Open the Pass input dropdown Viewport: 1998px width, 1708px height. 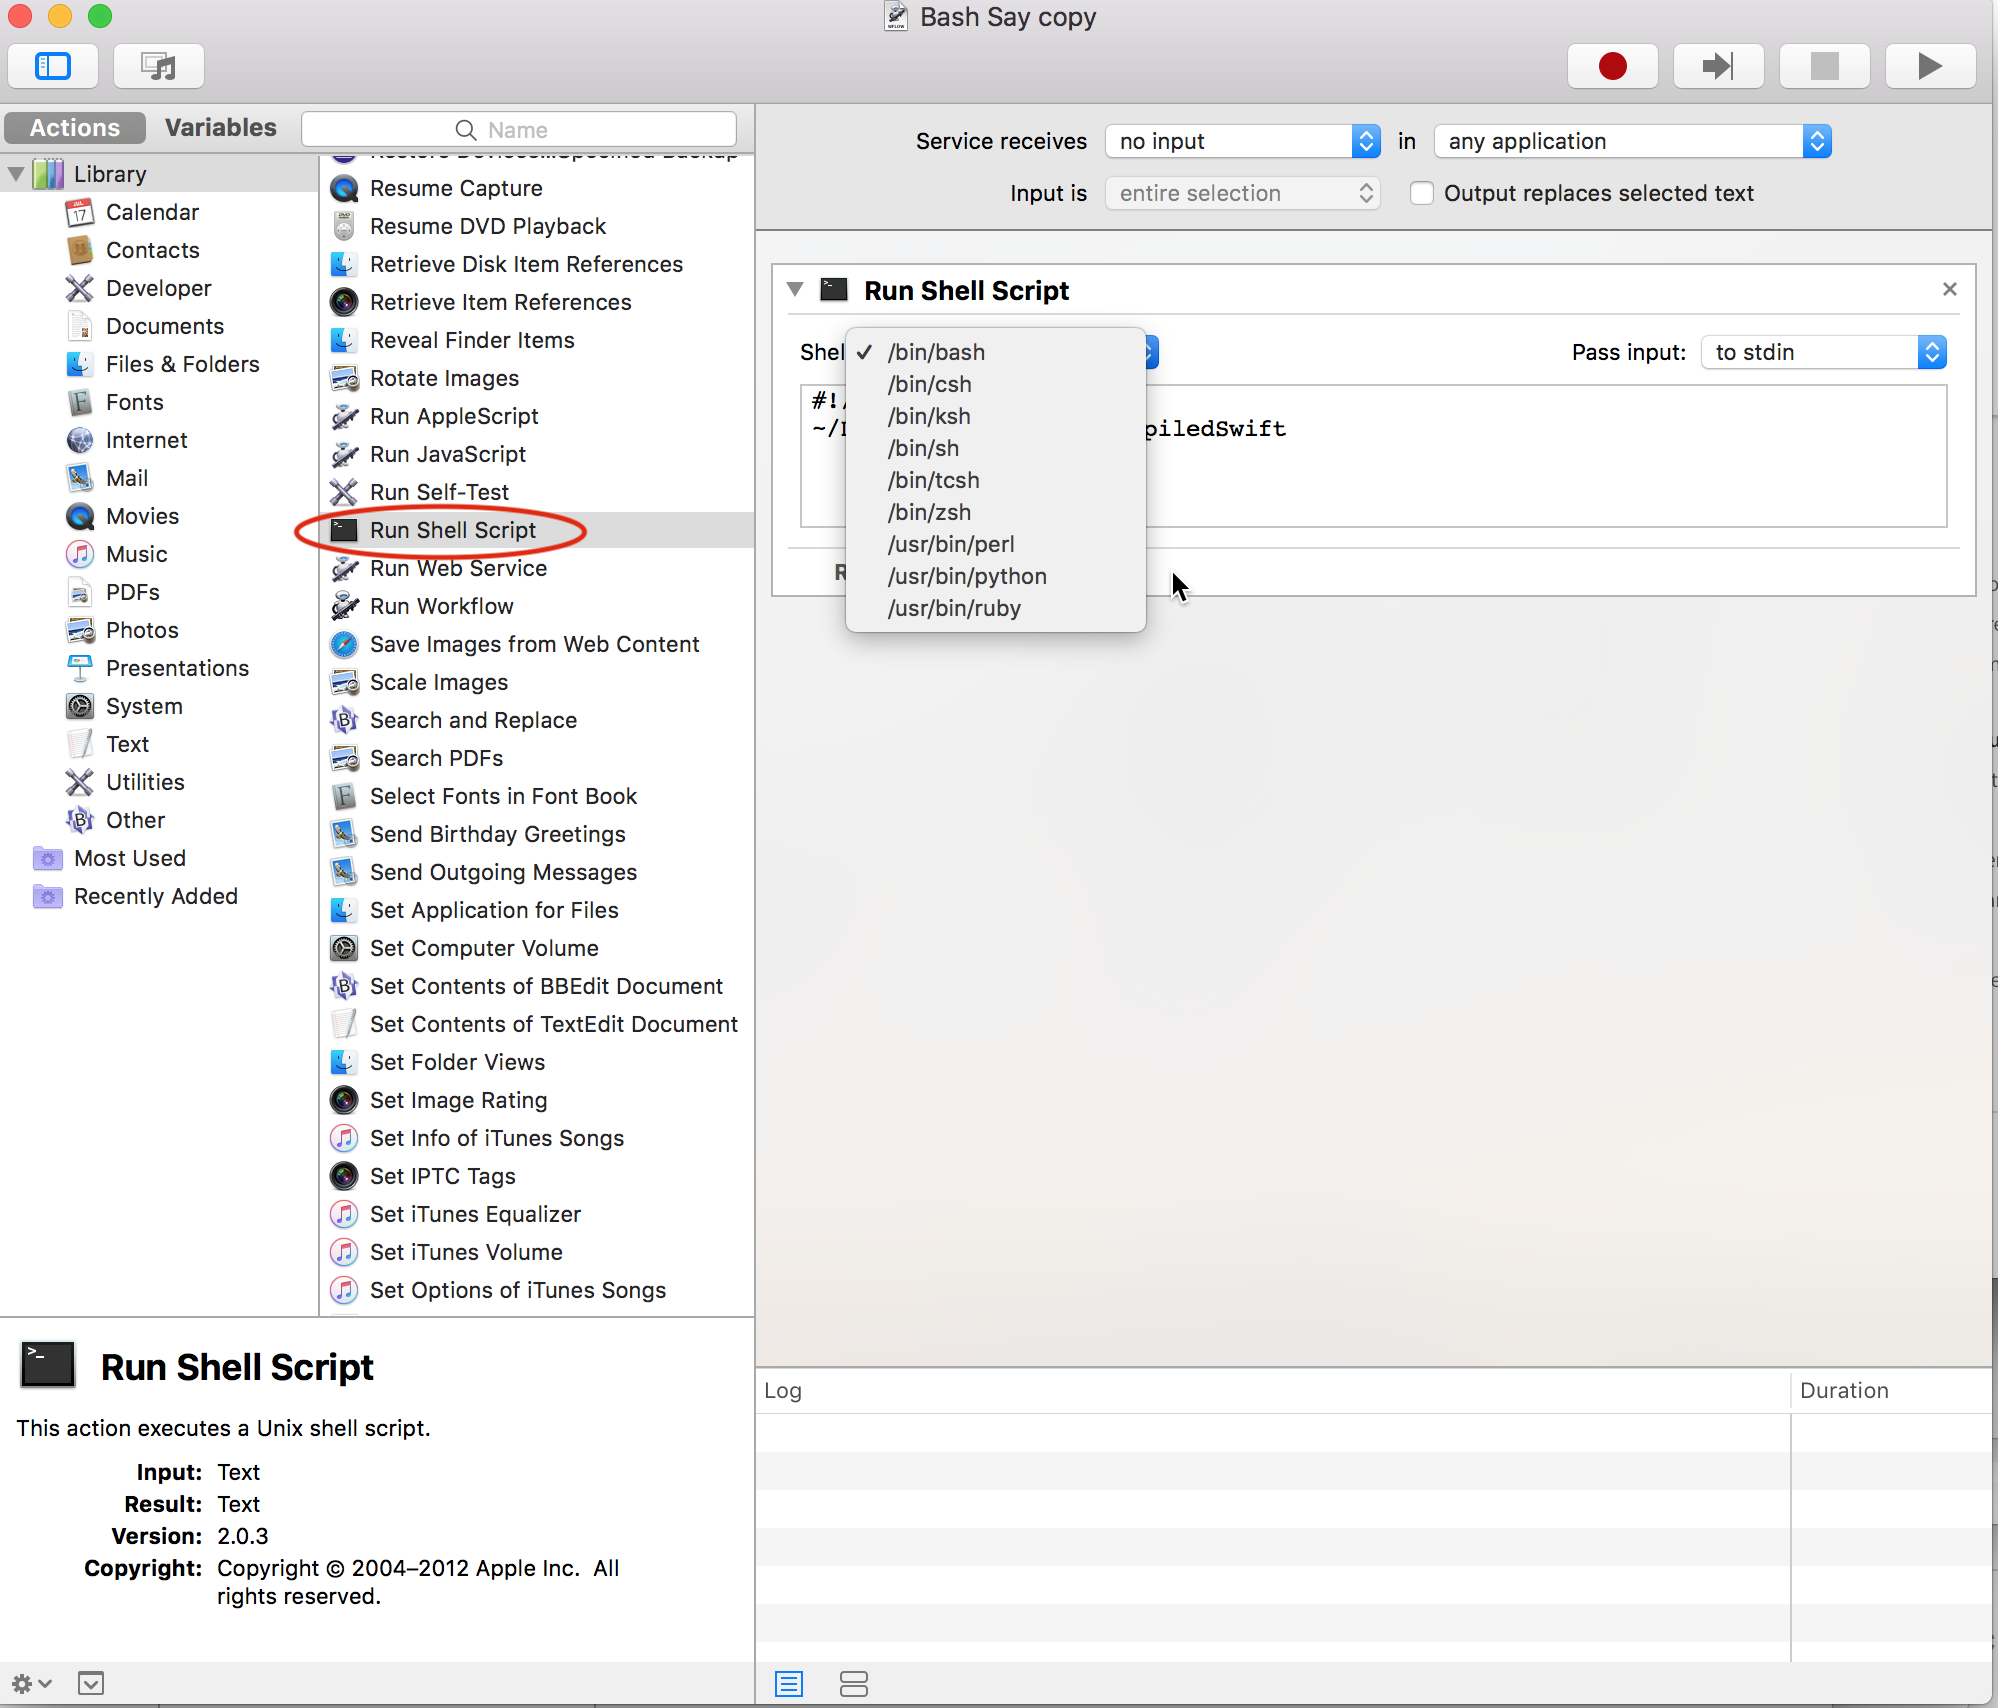(1823, 352)
